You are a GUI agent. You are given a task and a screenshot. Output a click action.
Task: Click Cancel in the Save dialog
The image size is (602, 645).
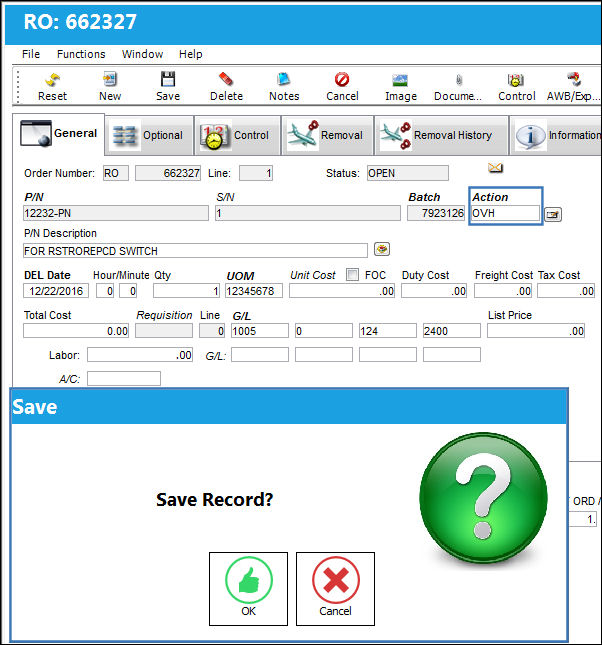335,589
